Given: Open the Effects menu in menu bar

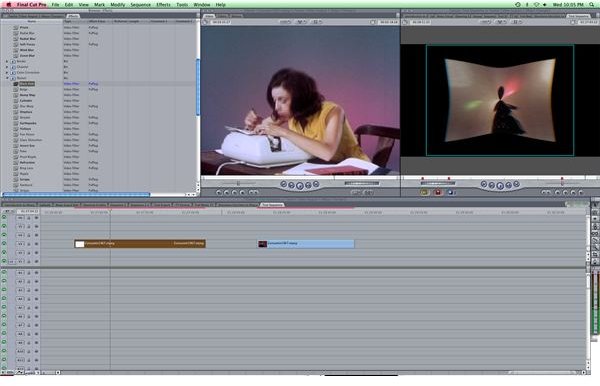Looking at the screenshot, I should [163, 5].
